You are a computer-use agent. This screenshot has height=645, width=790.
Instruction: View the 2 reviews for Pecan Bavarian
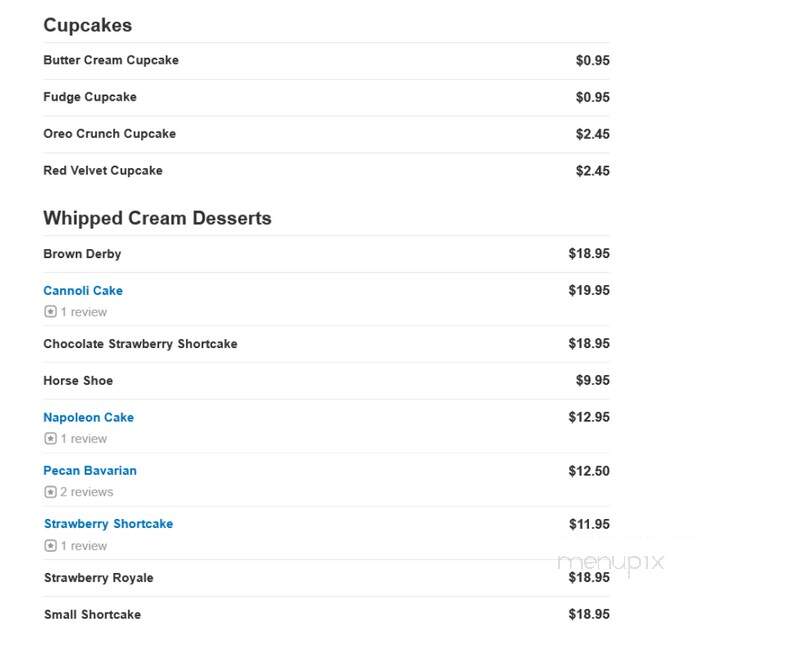click(x=87, y=492)
